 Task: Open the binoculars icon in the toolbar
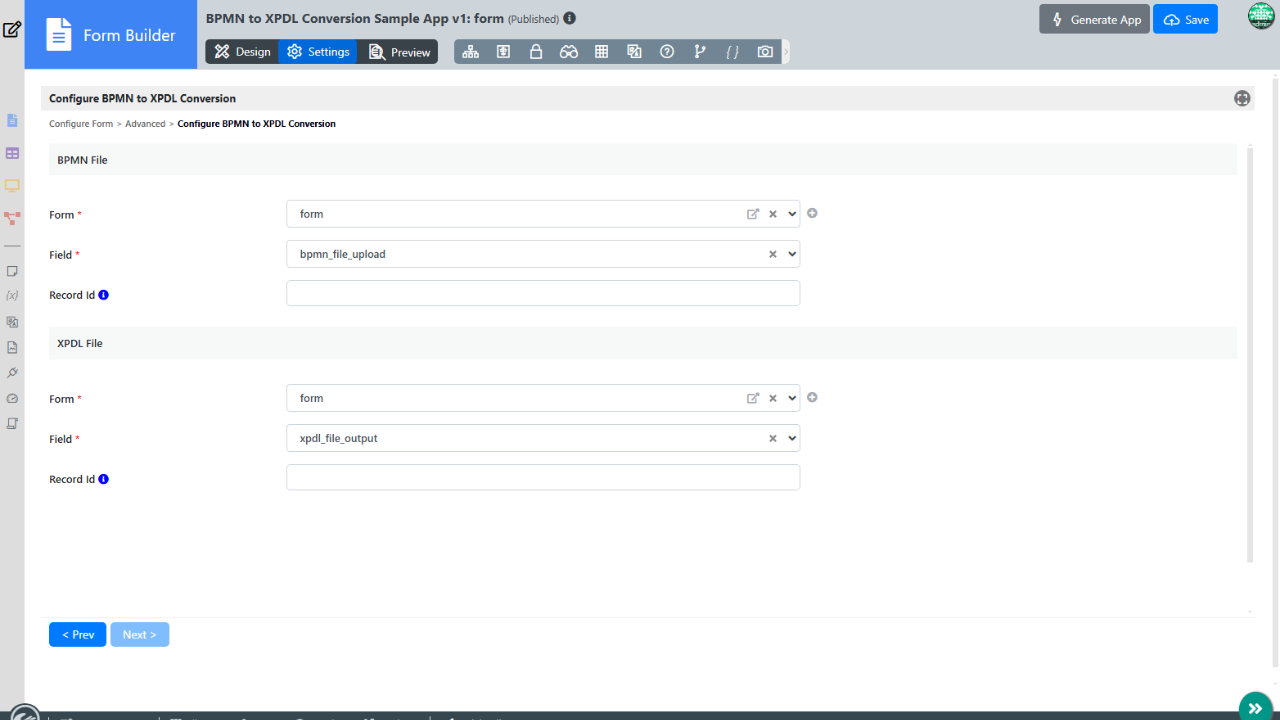tap(569, 52)
